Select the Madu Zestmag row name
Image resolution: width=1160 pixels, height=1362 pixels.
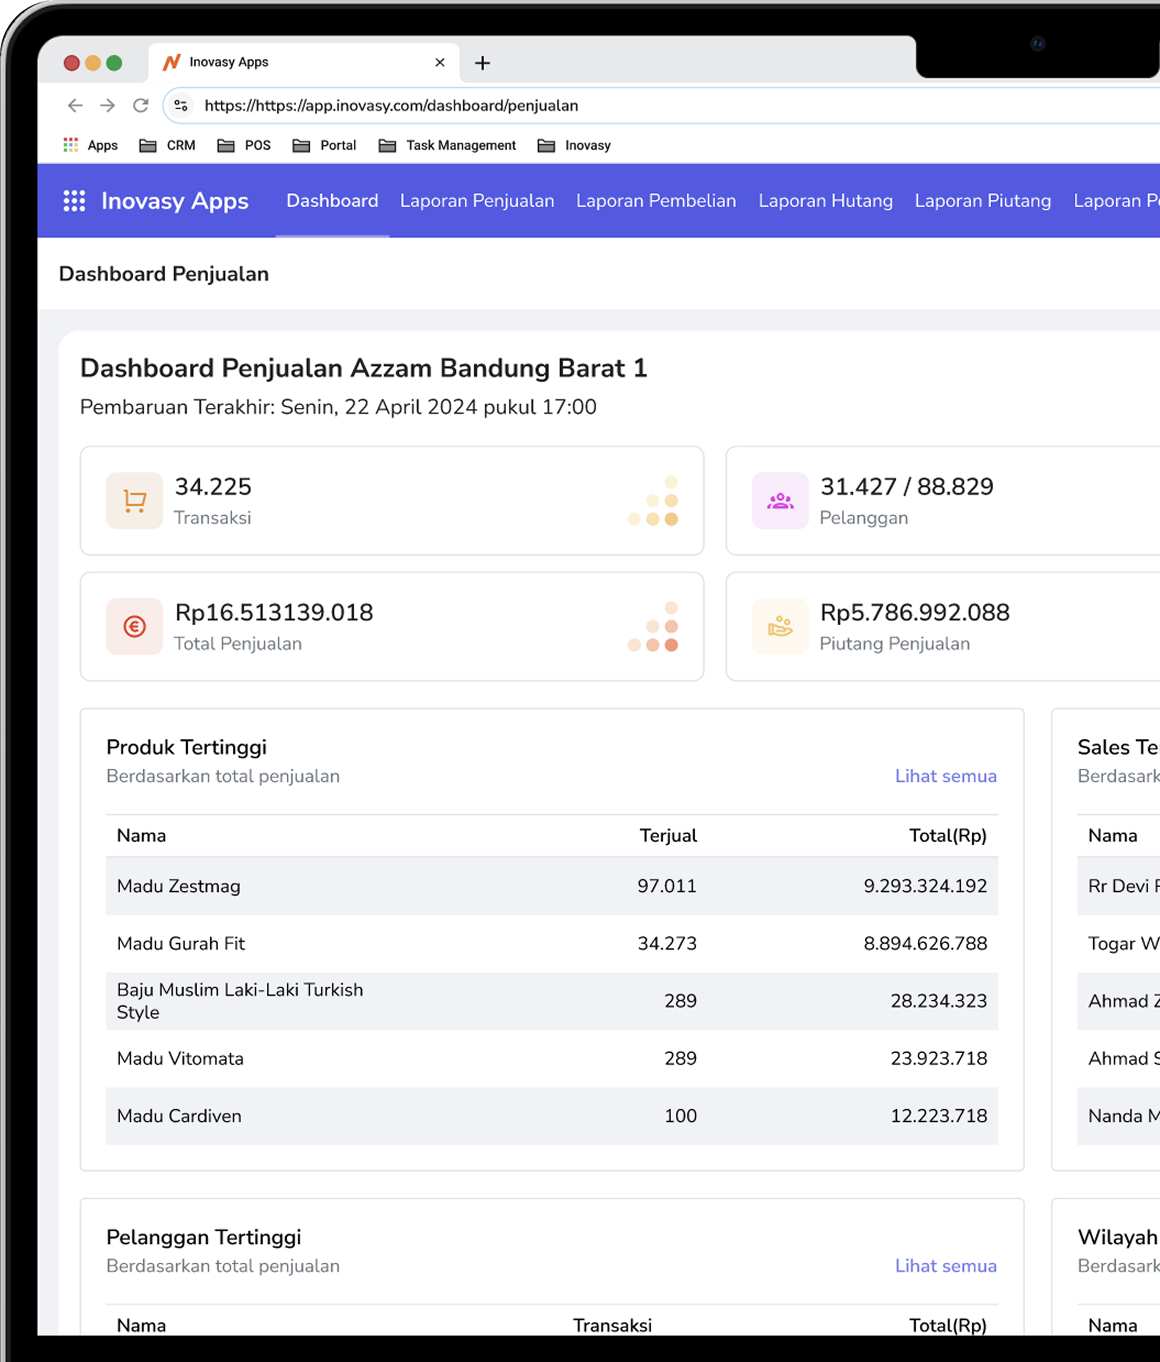179,886
